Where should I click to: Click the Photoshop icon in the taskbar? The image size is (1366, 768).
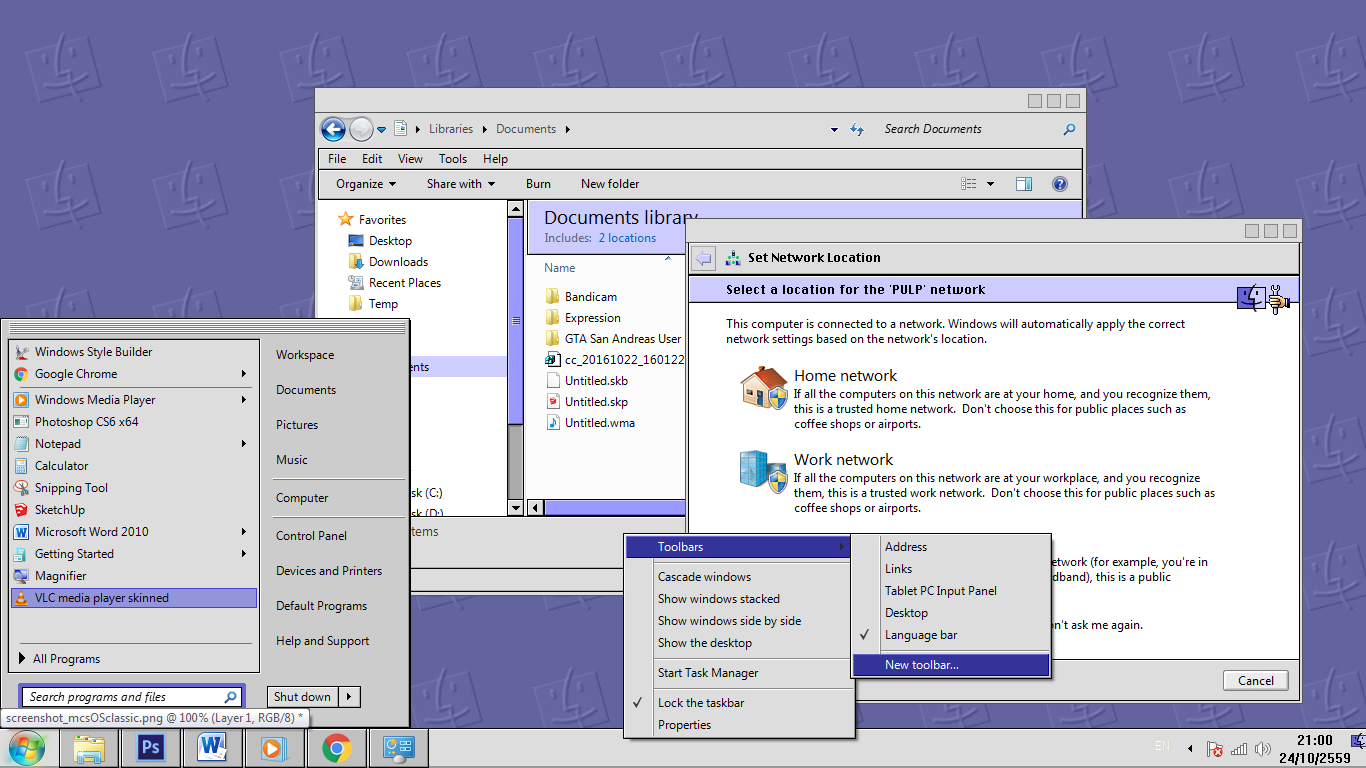151,747
